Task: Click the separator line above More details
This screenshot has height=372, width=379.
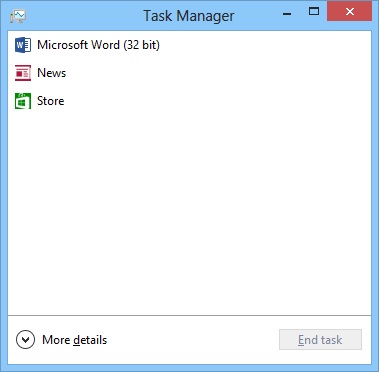Action: (x=189, y=315)
